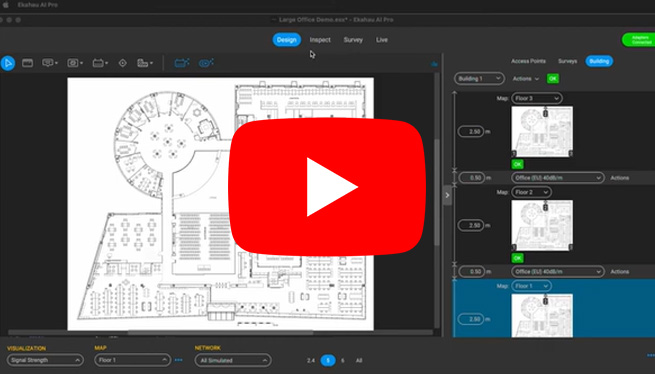Open the All Simulated network dropdown
Viewport: 655px width, 374px height.
coord(233,360)
